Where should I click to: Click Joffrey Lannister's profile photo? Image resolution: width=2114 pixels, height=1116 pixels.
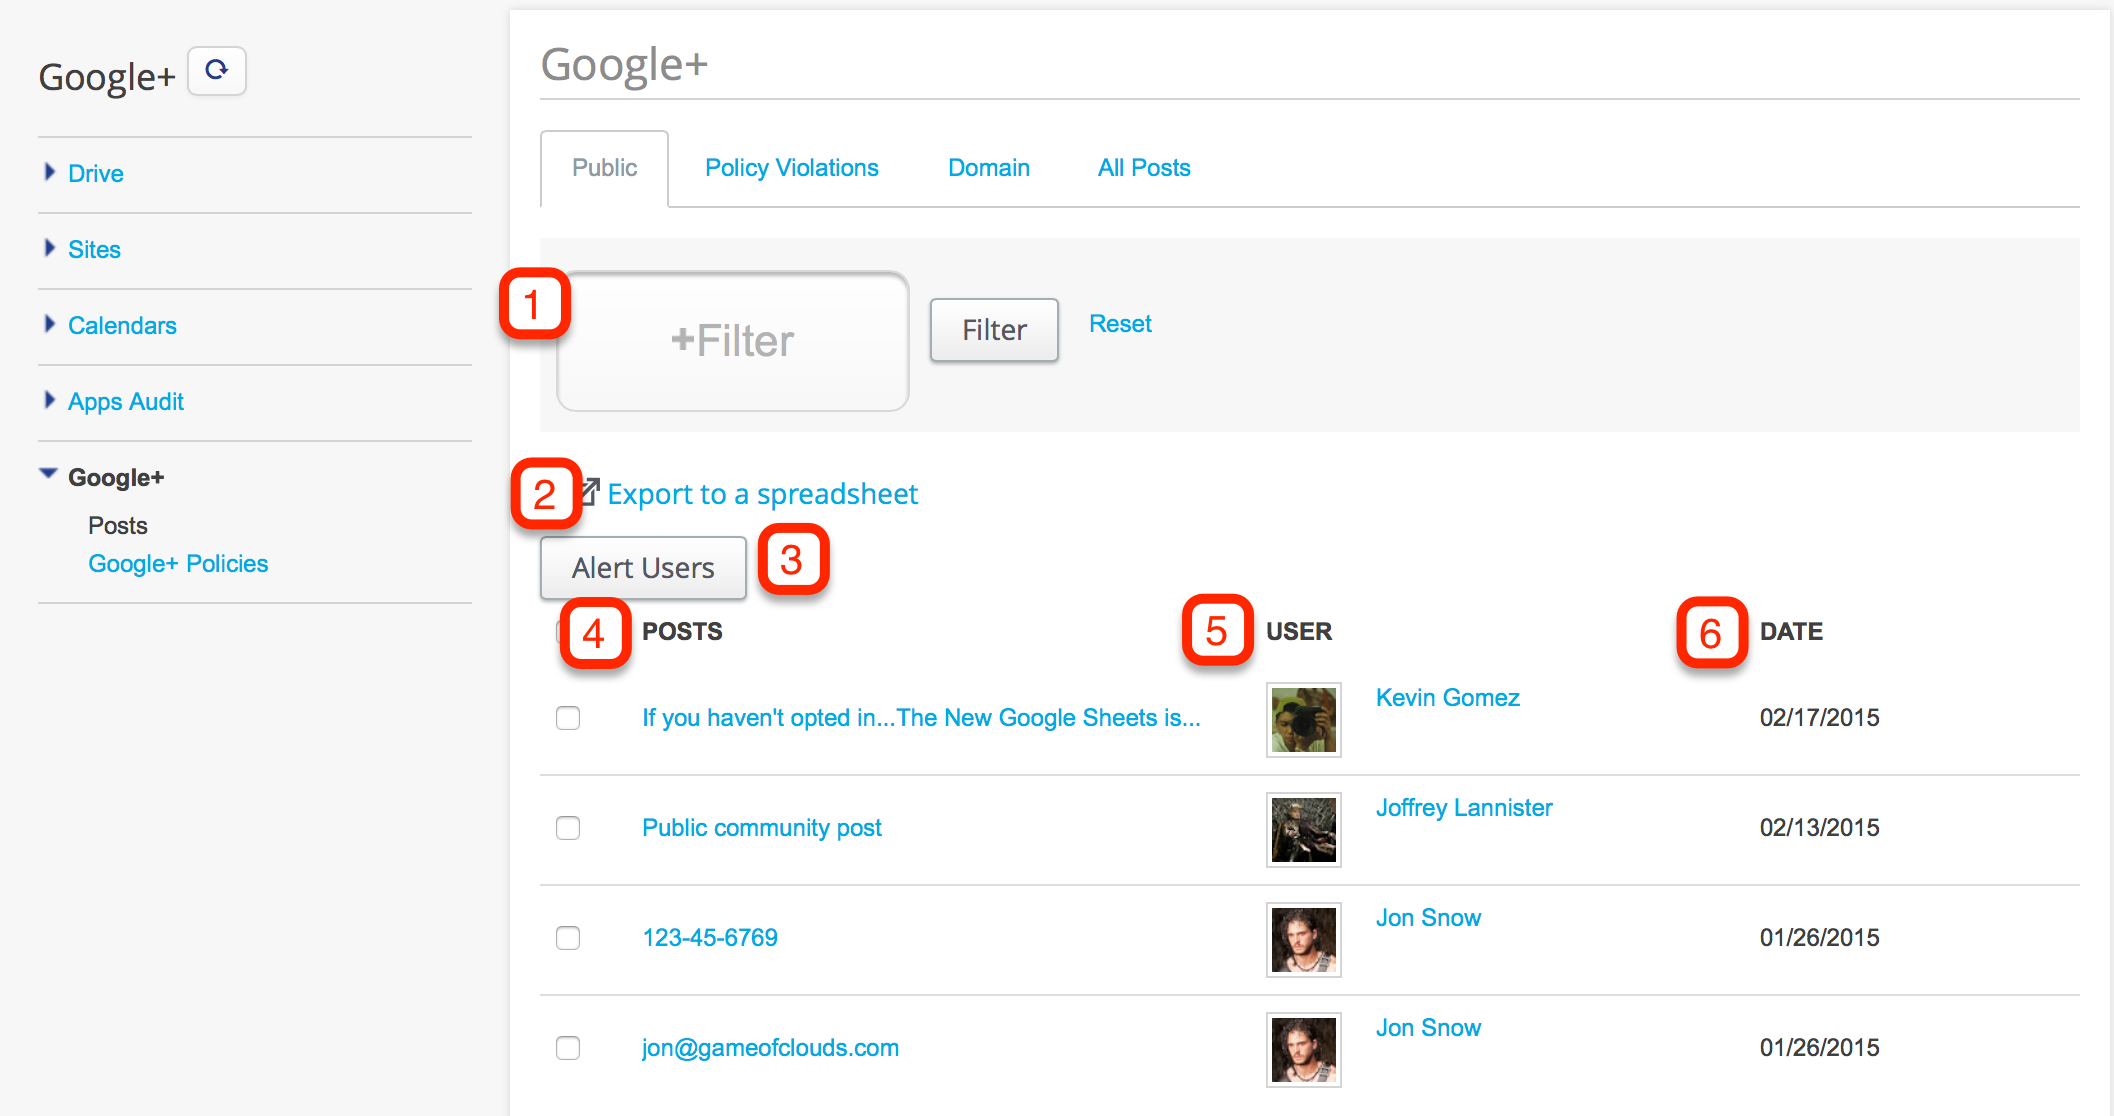pos(1304,830)
